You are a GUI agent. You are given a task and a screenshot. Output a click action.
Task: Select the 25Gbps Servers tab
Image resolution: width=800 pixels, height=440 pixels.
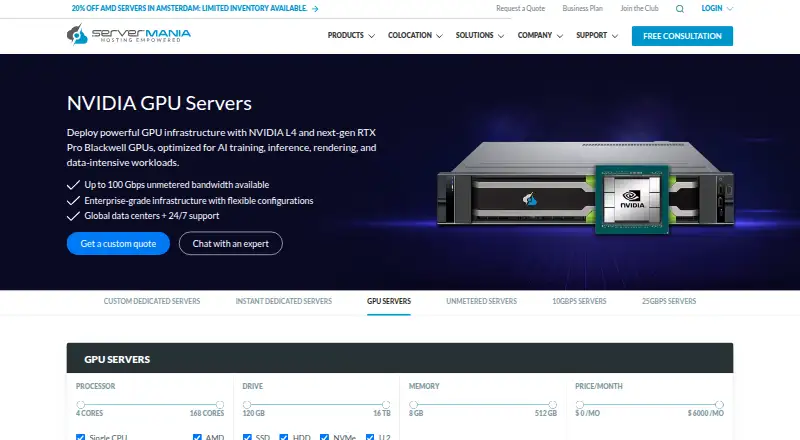[x=669, y=301]
